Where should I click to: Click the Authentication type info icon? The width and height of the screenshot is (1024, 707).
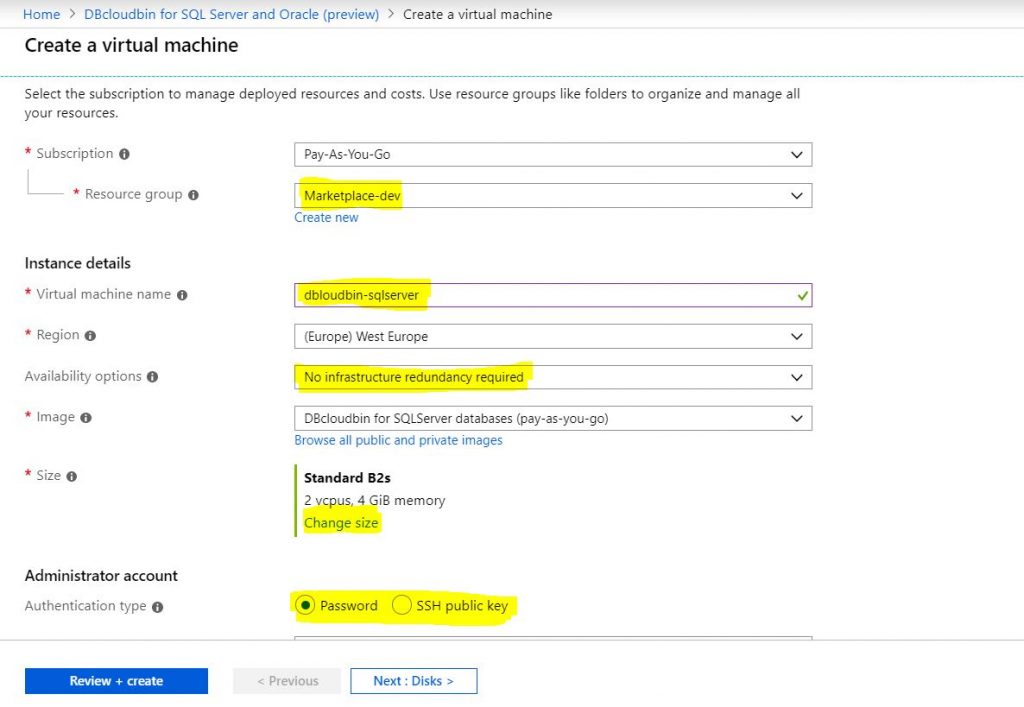[x=157, y=607]
